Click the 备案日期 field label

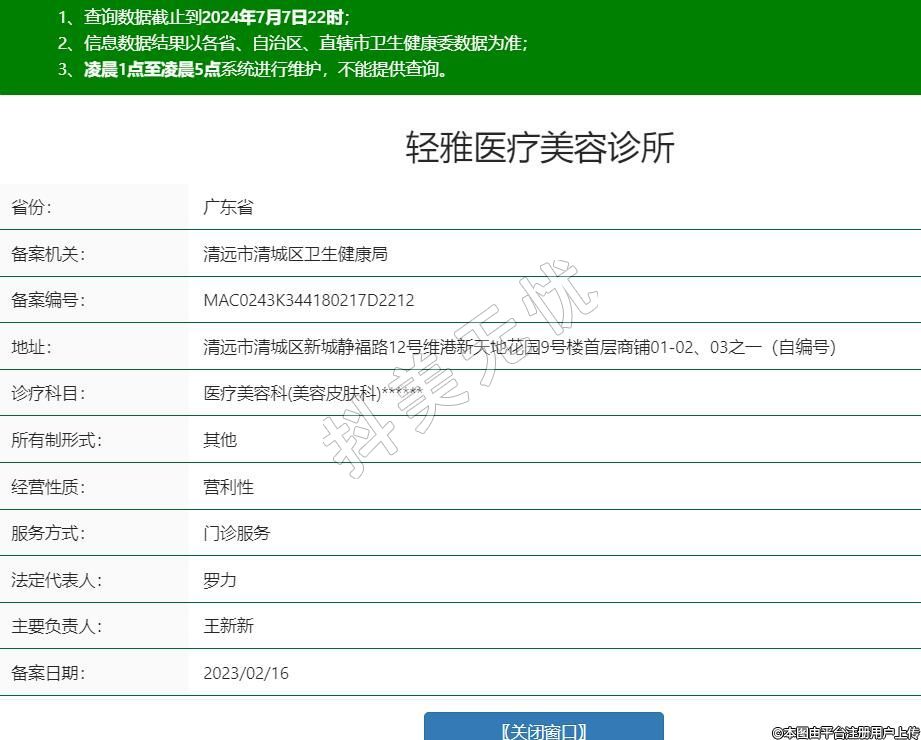pos(48,673)
